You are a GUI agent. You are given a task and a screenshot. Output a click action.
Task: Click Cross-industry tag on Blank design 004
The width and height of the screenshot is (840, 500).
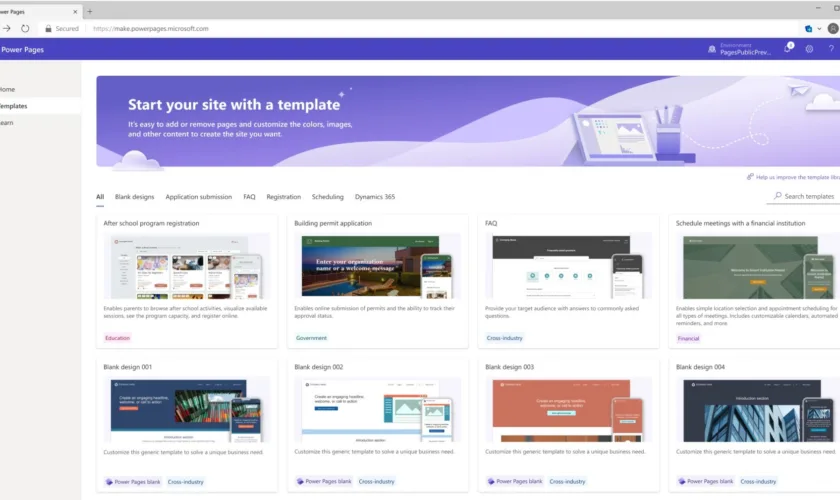(758, 481)
